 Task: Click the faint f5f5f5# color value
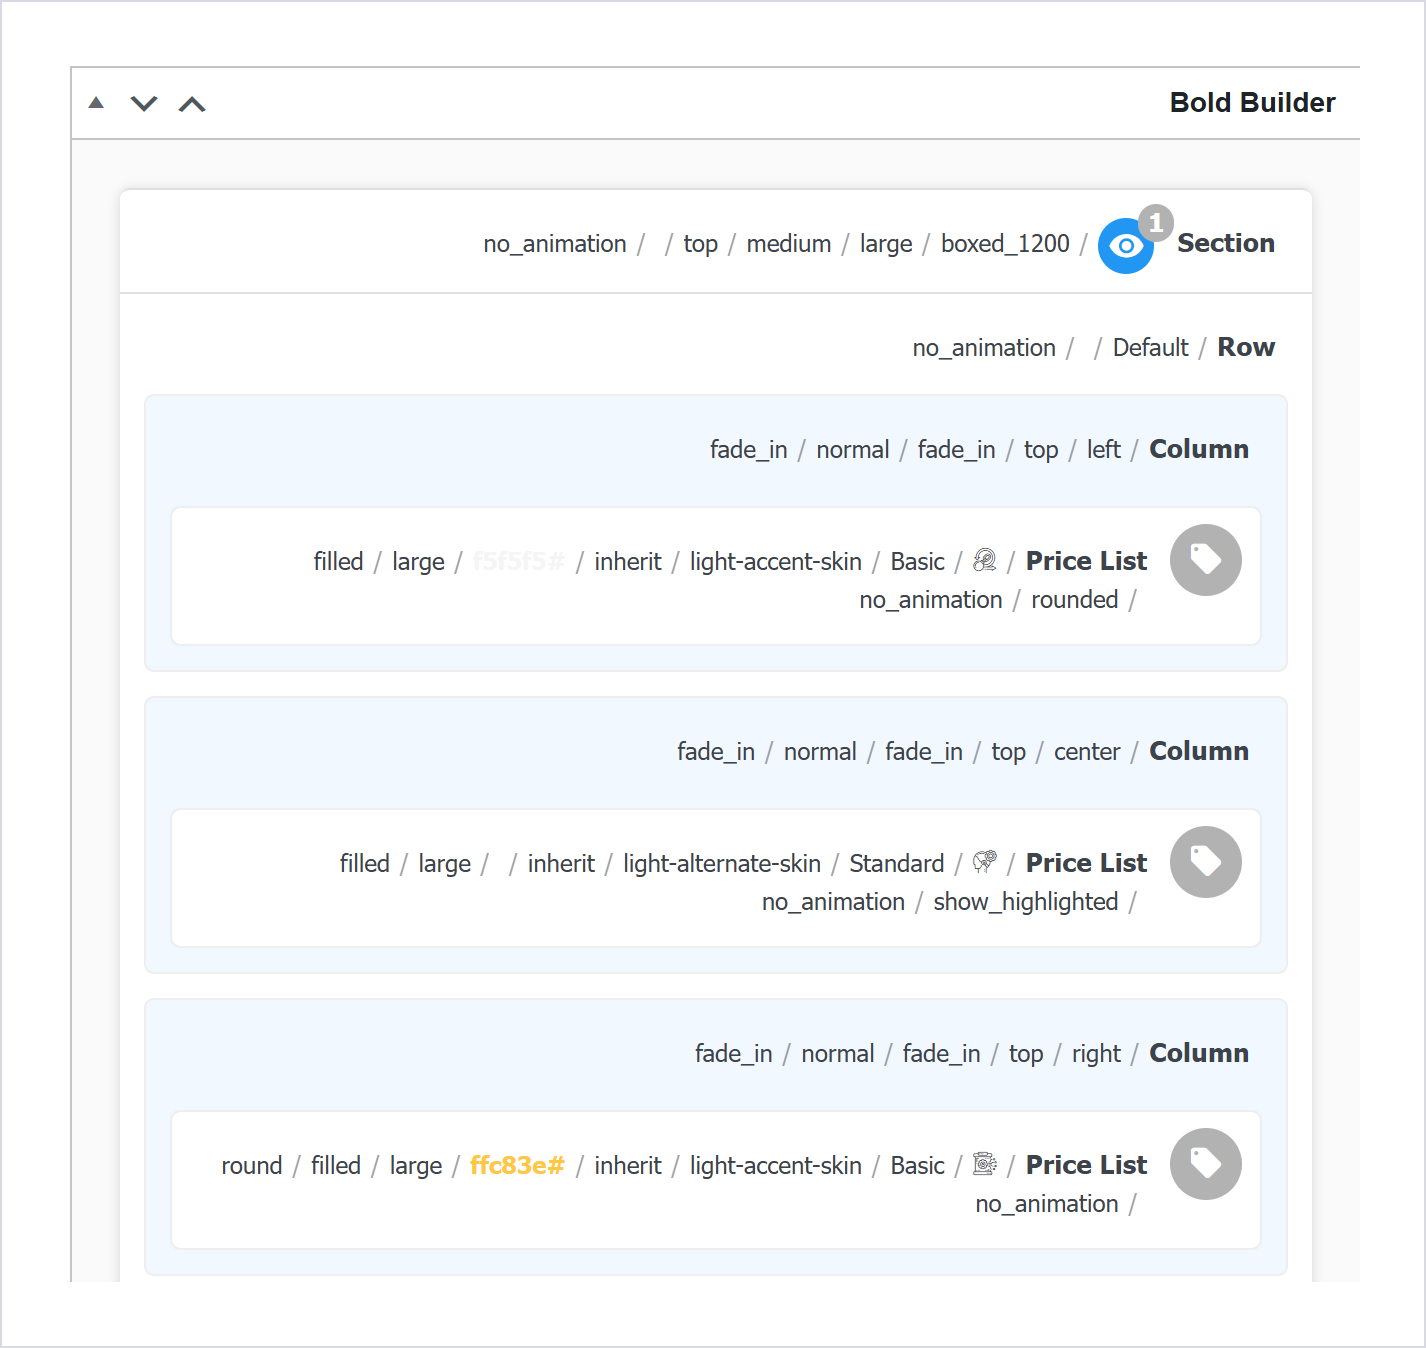click(x=519, y=561)
